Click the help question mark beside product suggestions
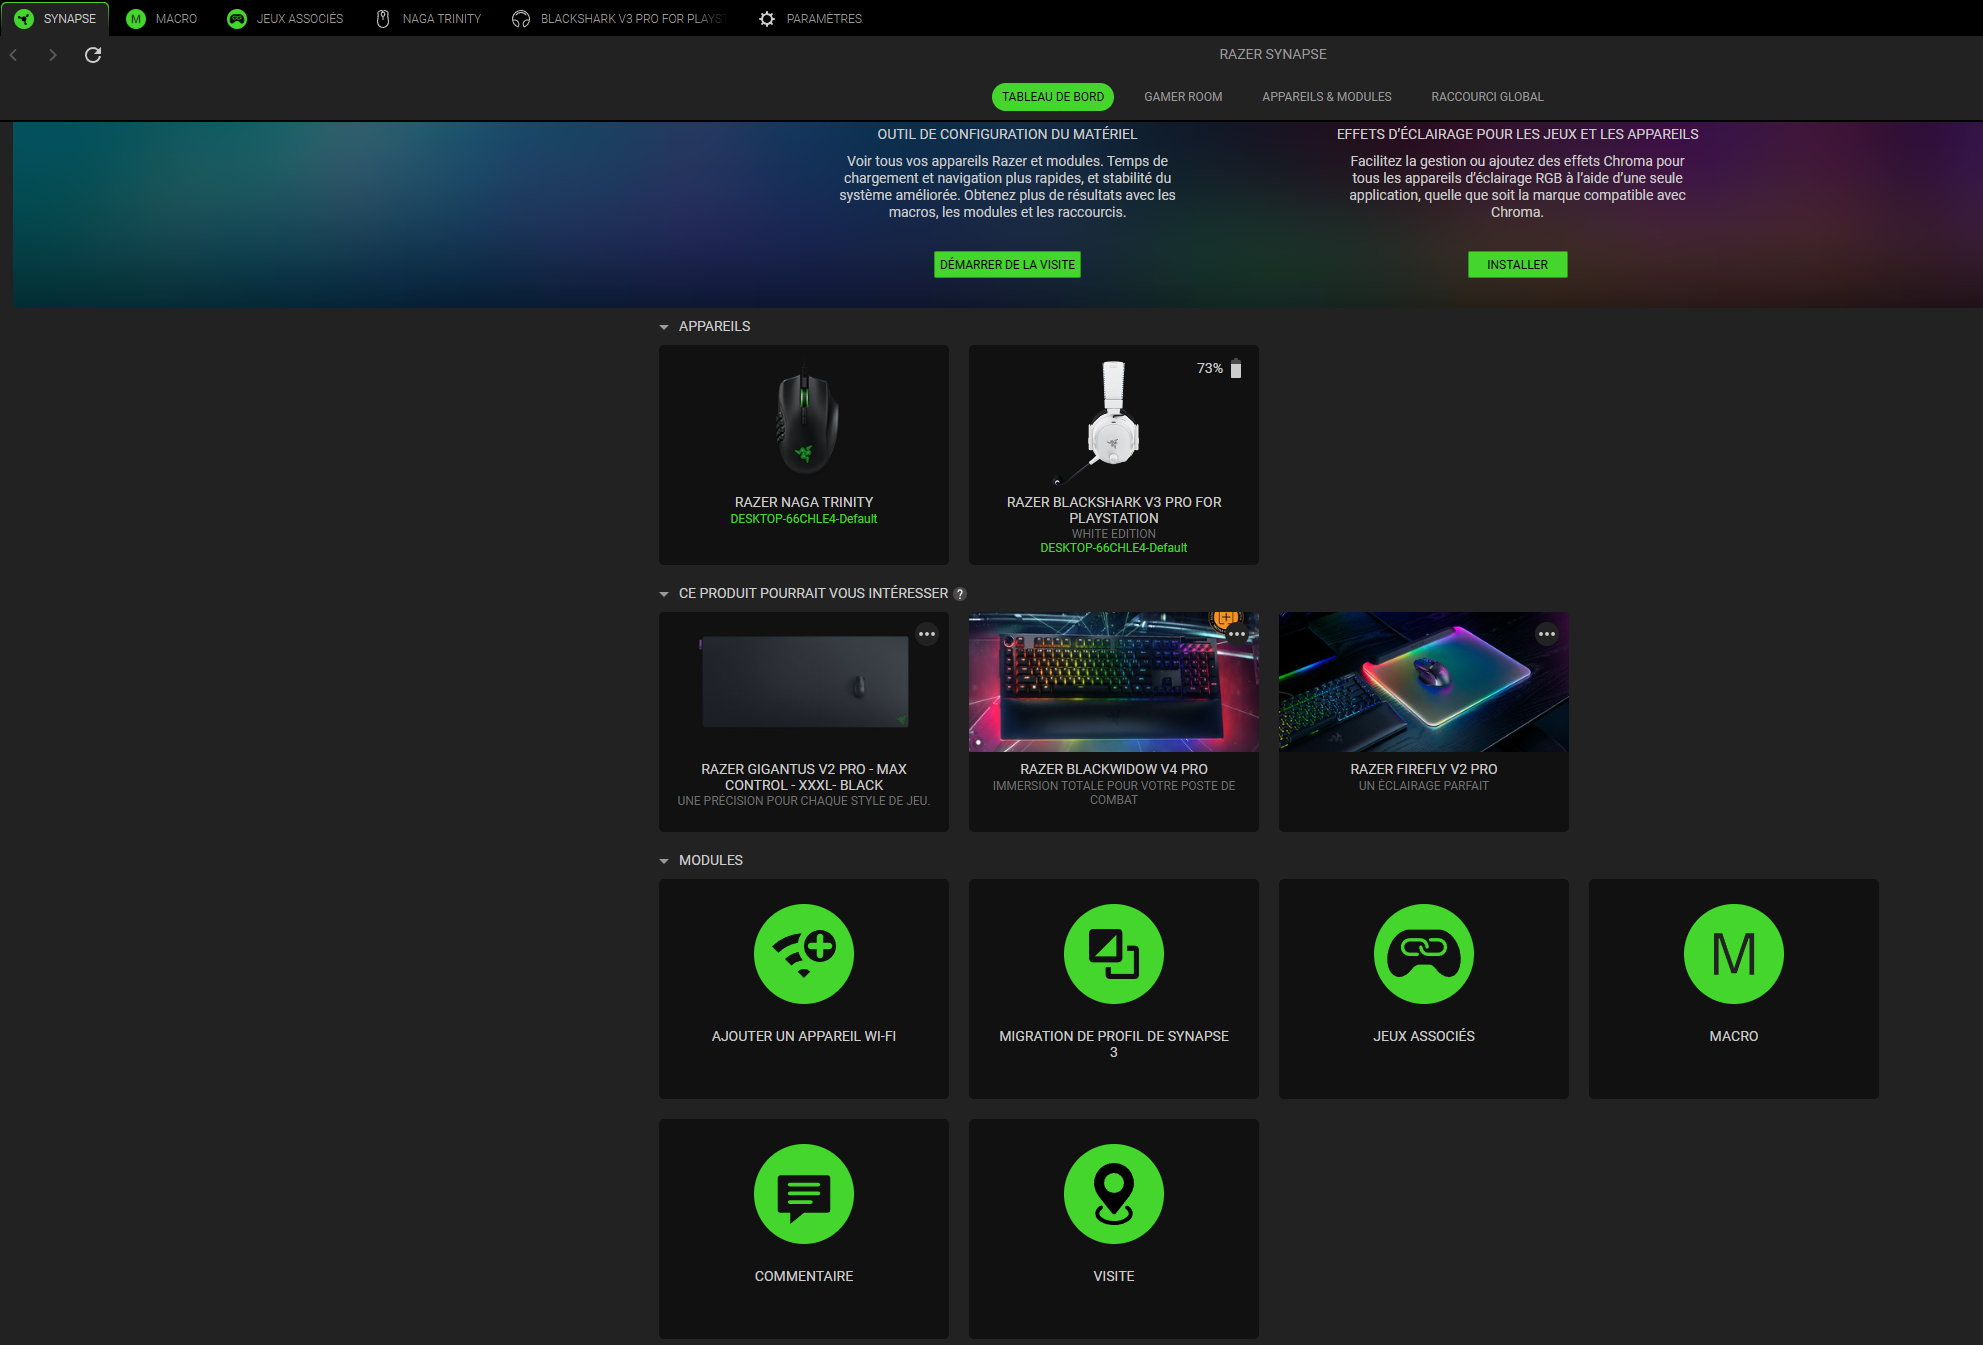Screen dimensions: 1983x1345 click(960, 594)
